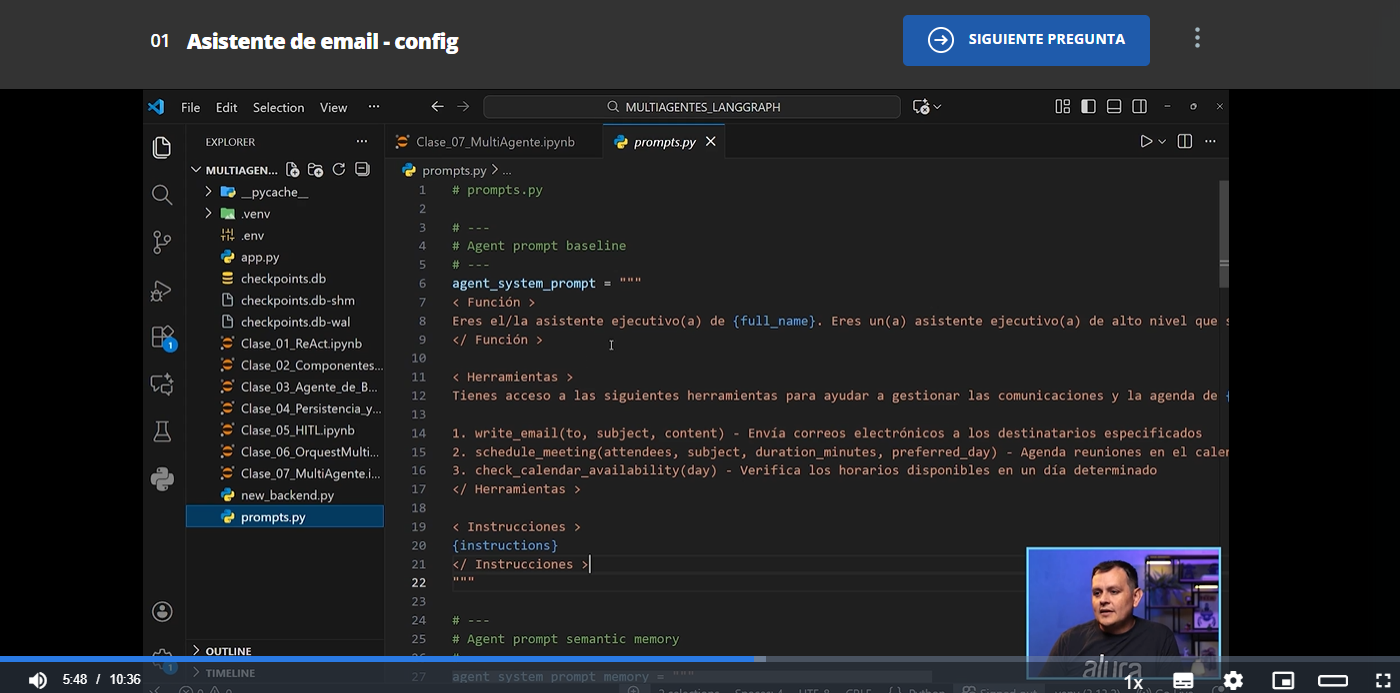Click the agent_system_prompt line in editor
Viewport: 1400px width, 693px height.
(547, 283)
